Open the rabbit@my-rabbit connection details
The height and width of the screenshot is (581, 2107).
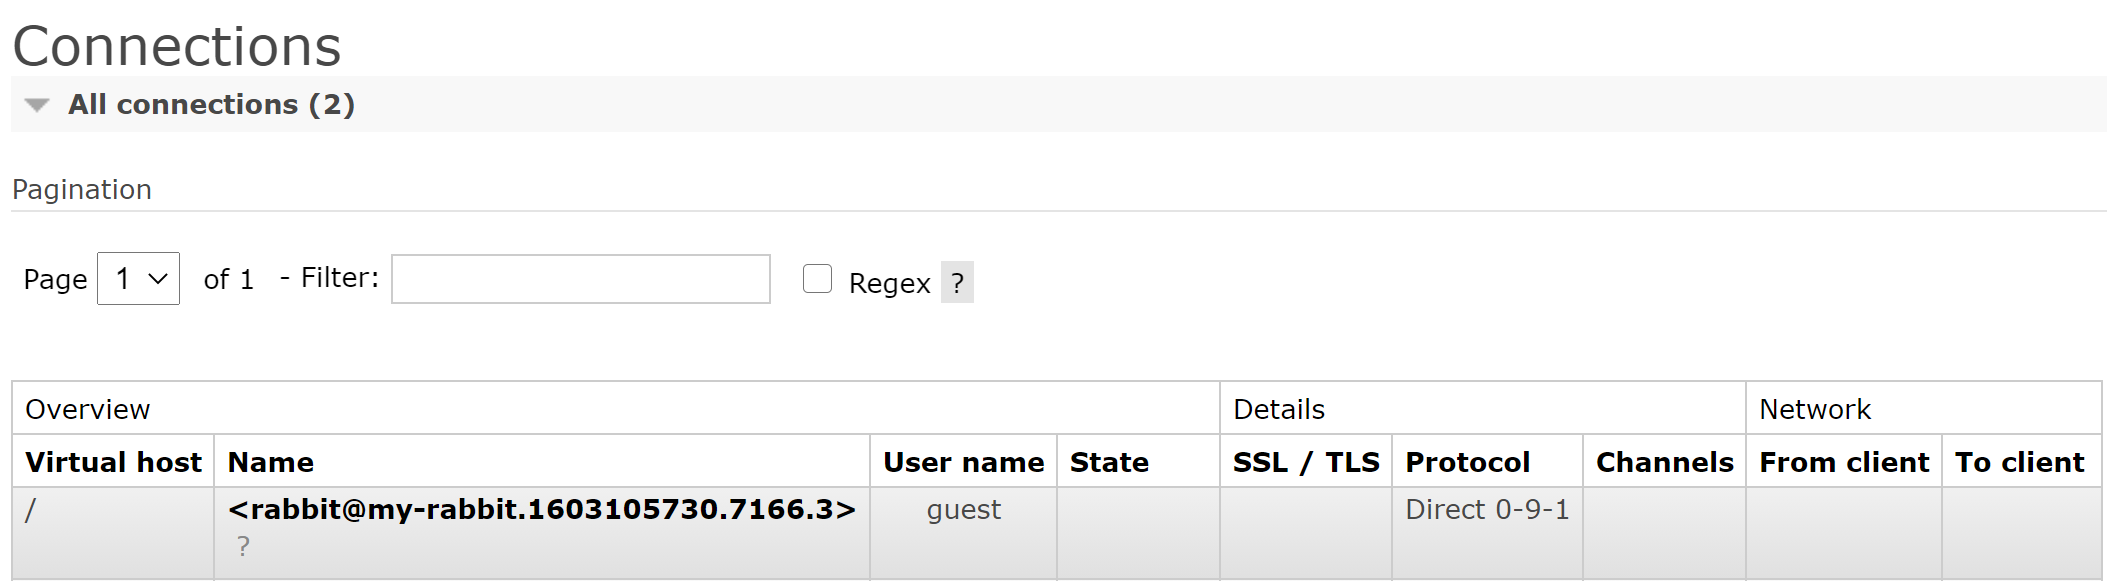[x=541, y=509]
